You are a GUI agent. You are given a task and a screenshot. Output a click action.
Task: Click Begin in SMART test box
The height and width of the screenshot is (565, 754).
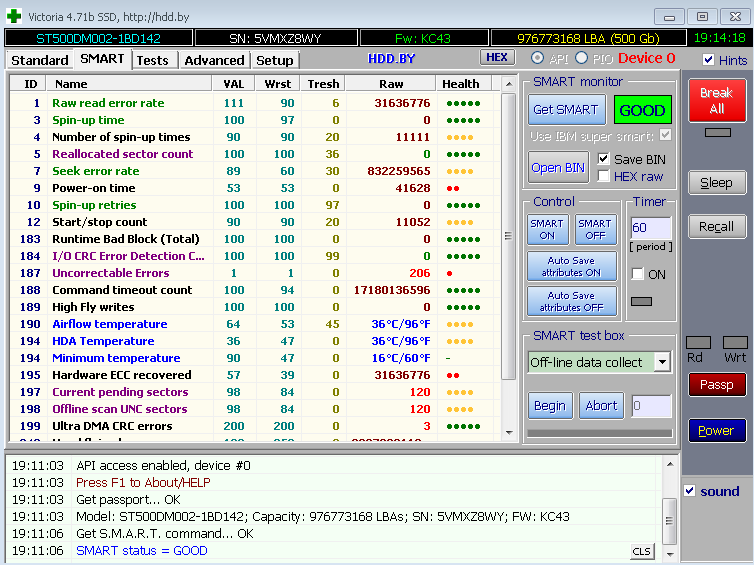point(550,406)
